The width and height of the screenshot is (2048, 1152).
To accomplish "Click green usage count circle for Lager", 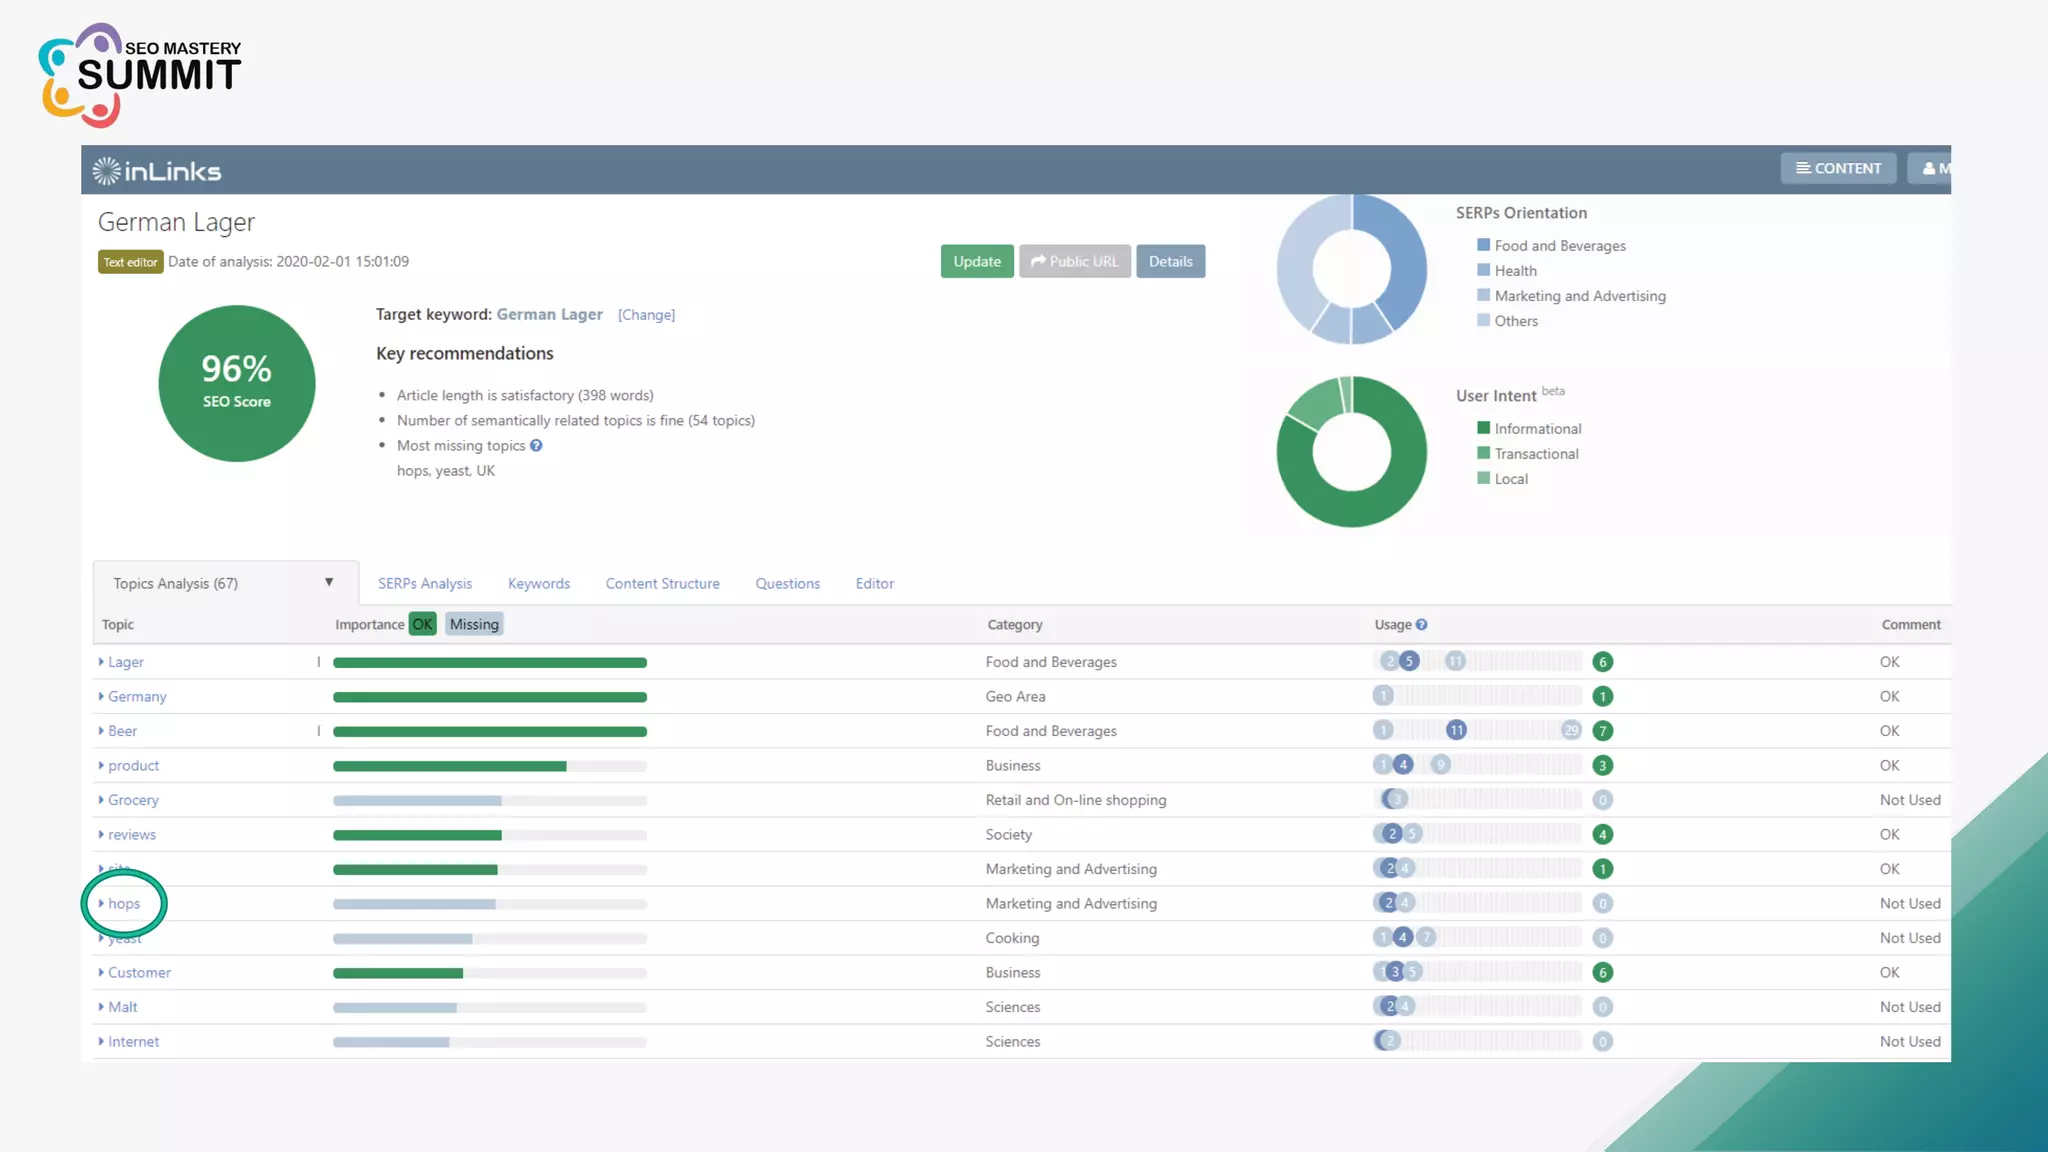I will pyautogui.click(x=1602, y=662).
